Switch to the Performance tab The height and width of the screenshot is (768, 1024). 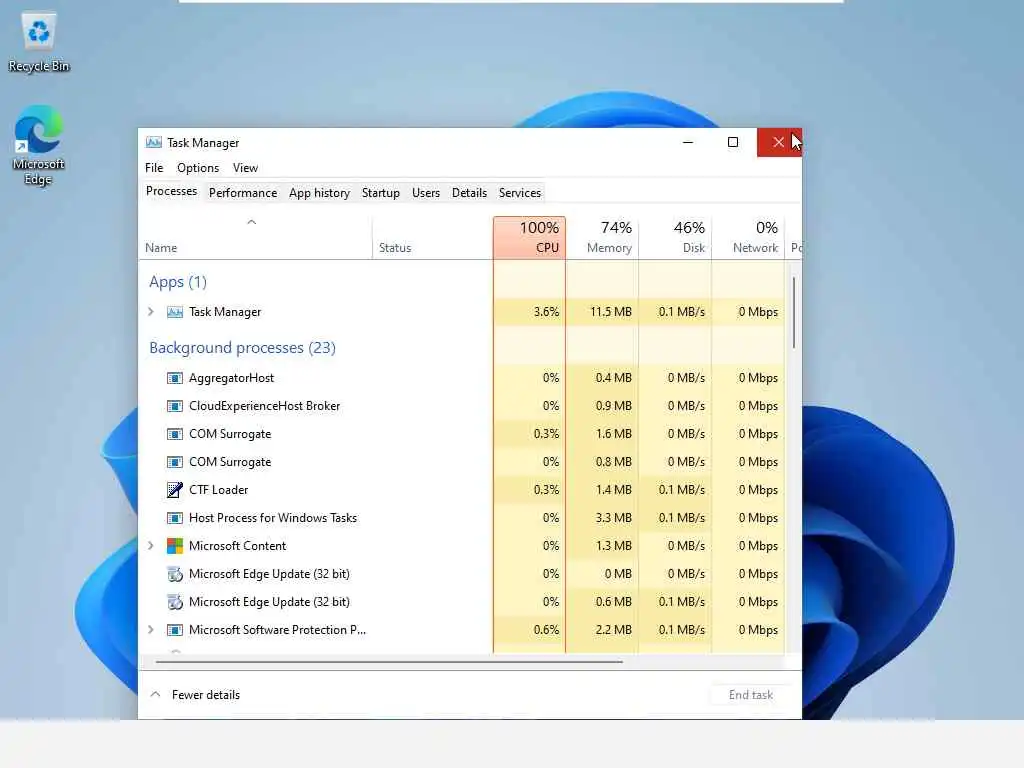pyautogui.click(x=243, y=193)
